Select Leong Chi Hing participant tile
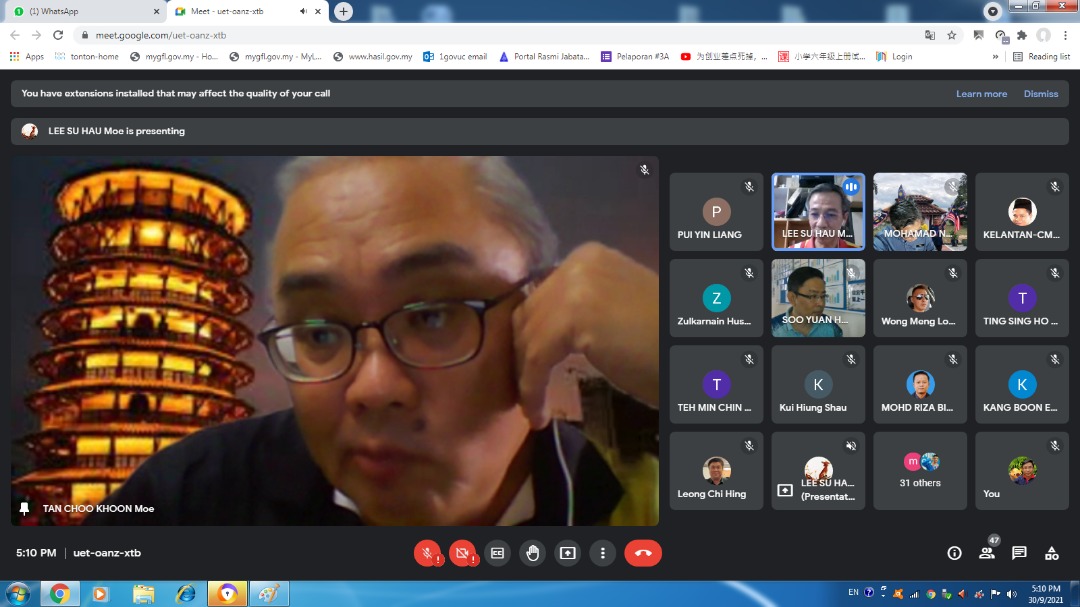 pyautogui.click(x=716, y=471)
